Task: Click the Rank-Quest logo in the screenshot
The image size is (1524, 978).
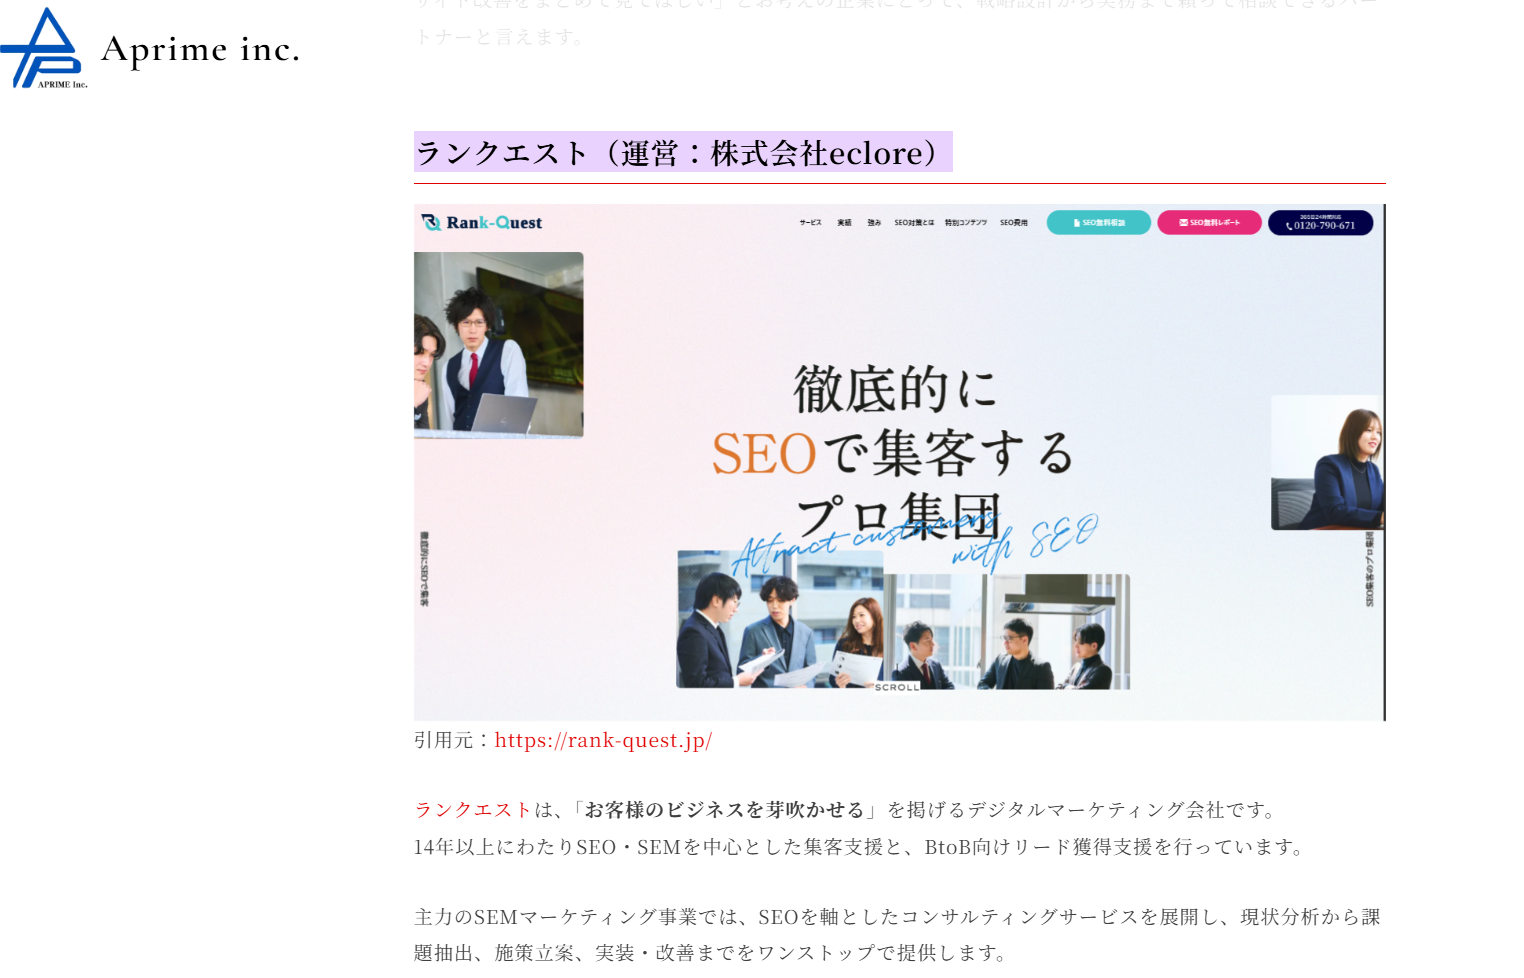Action: tap(482, 223)
